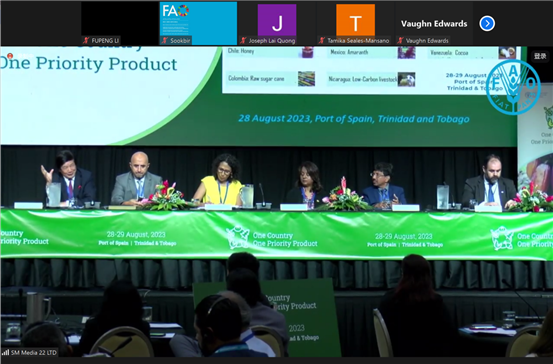
Task: Click muted mic icon beside Vaughn Edwards label
Action: point(400,41)
